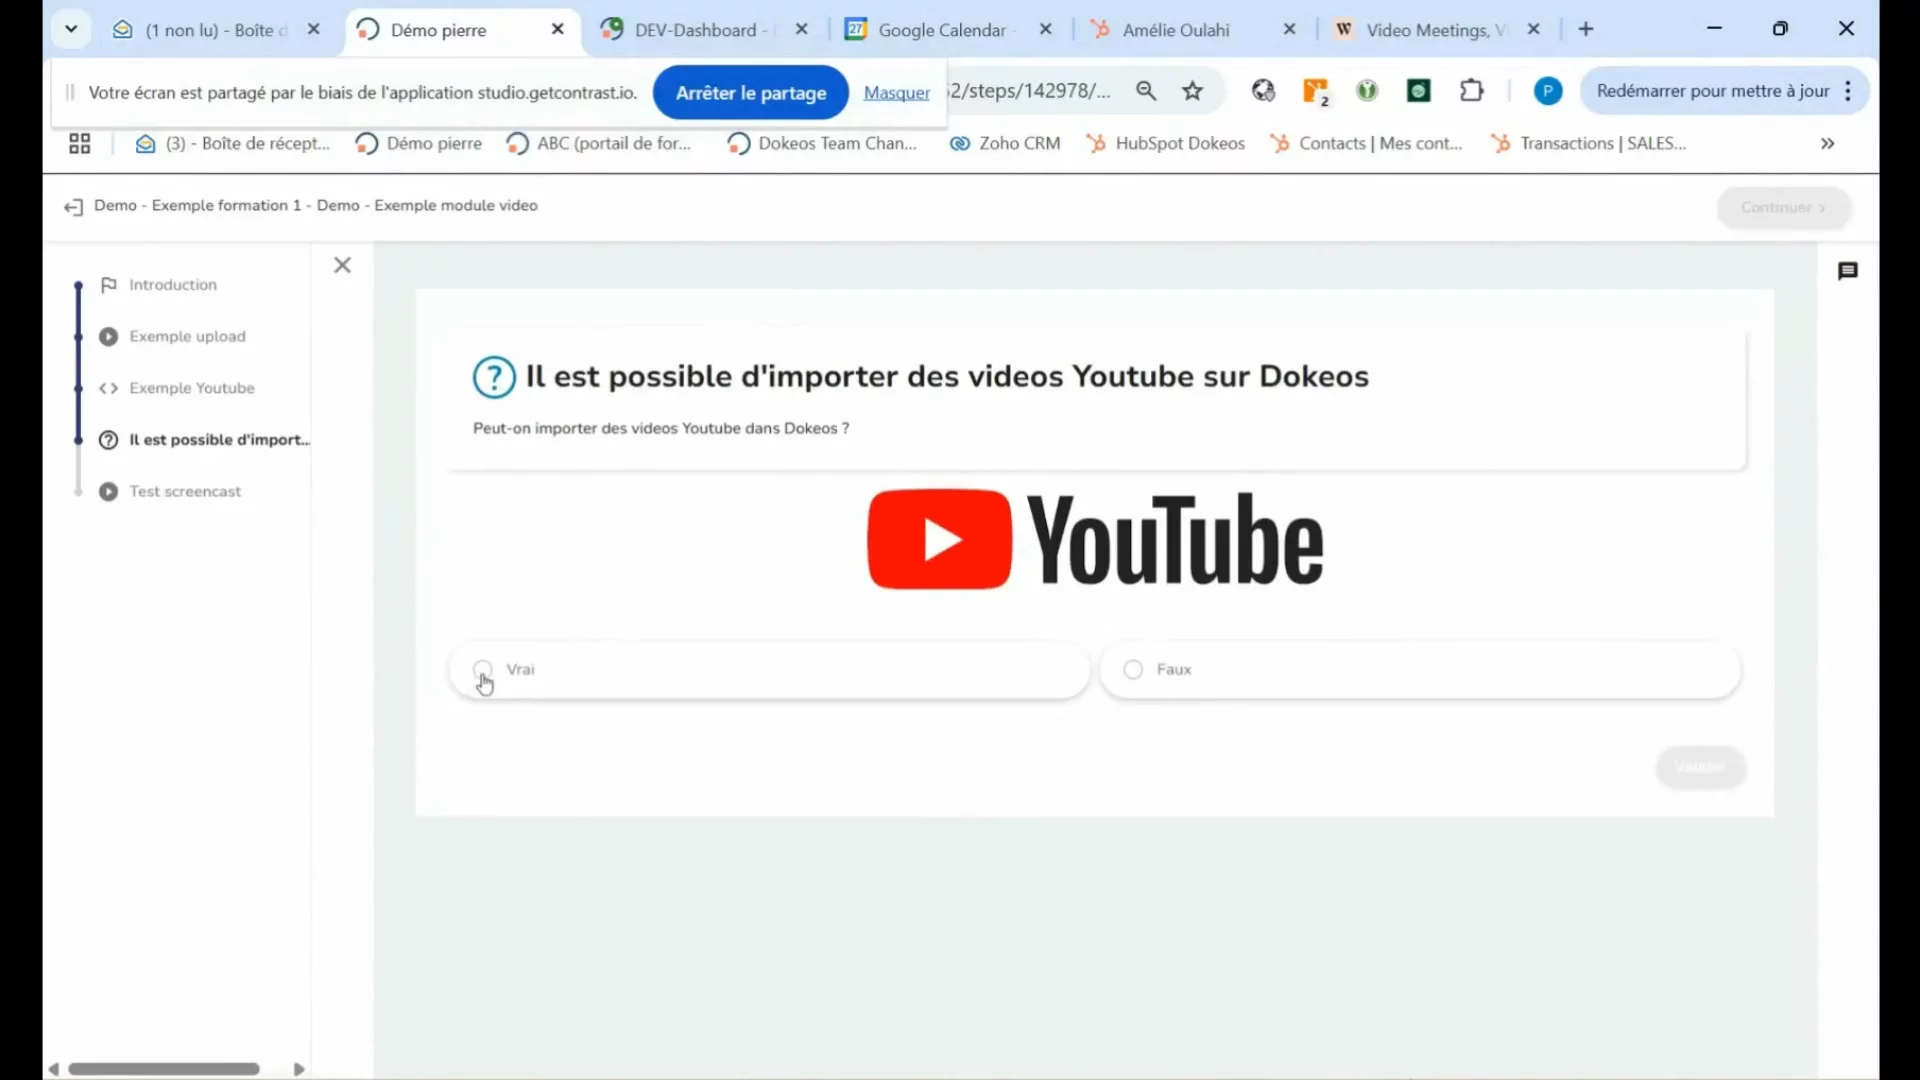Click the scrollbar left arrow
This screenshot has width=1920, height=1080.
[x=54, y=1069]
